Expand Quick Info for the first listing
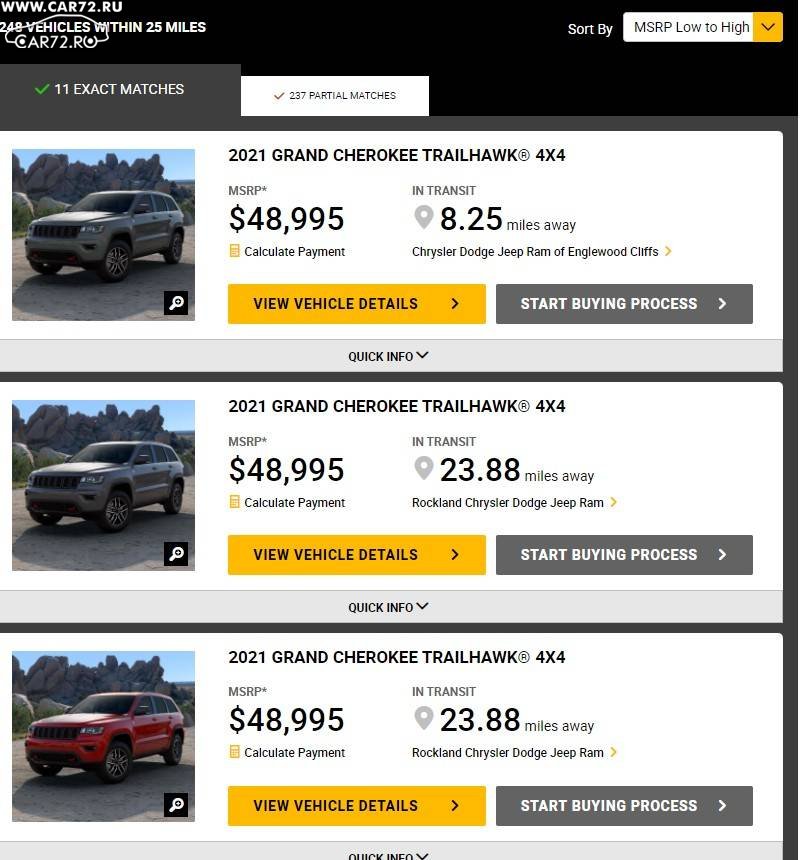Screen dimensions: 805x860 click(x=388, y=356)
